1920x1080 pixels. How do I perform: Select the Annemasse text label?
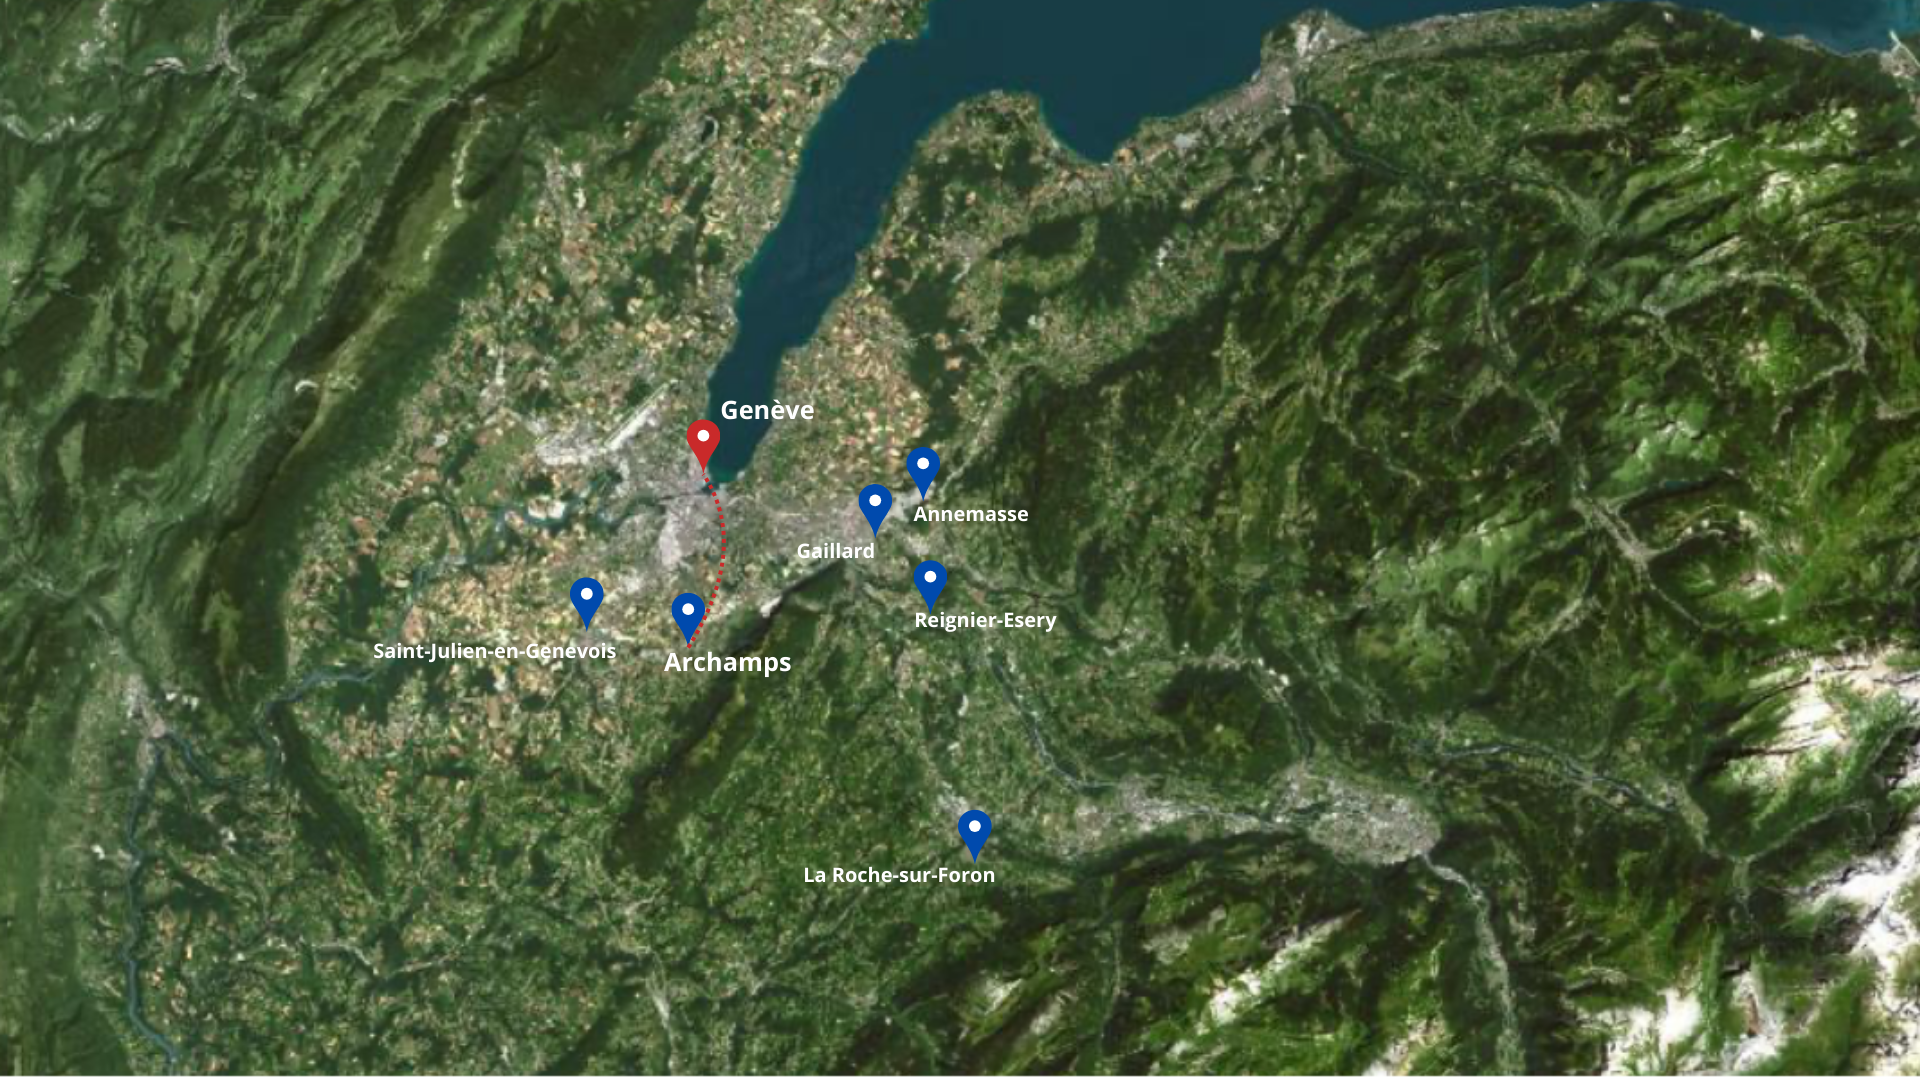pos(971,514)
